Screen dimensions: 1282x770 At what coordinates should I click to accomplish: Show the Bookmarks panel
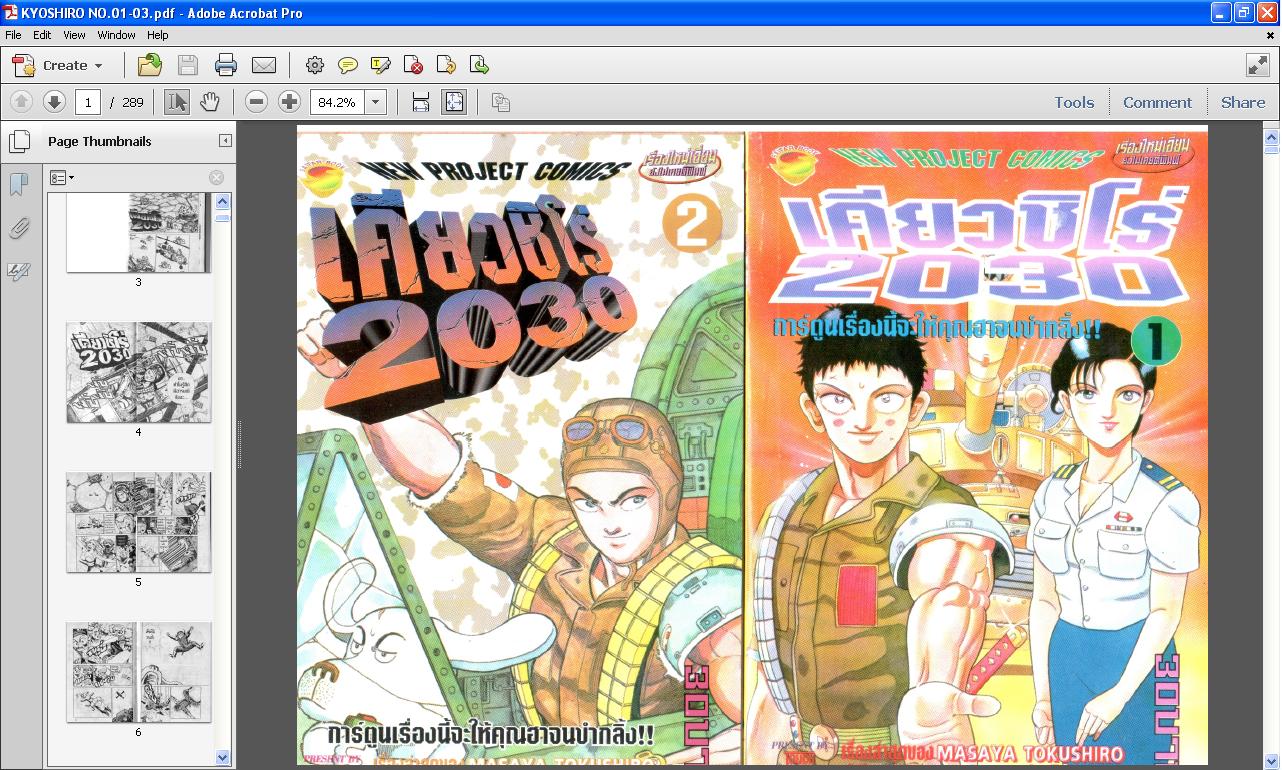pos(18,185)
